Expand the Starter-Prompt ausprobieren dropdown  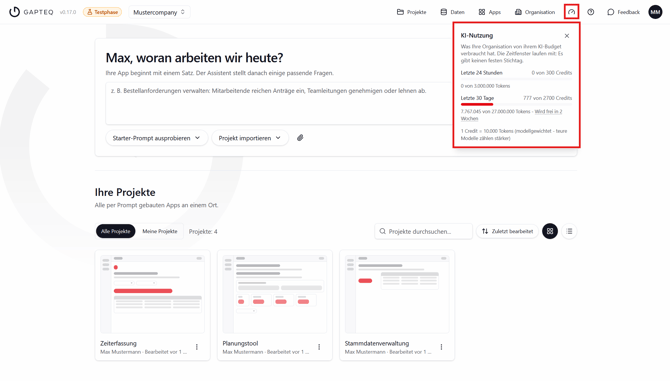(x=156, y=138)
